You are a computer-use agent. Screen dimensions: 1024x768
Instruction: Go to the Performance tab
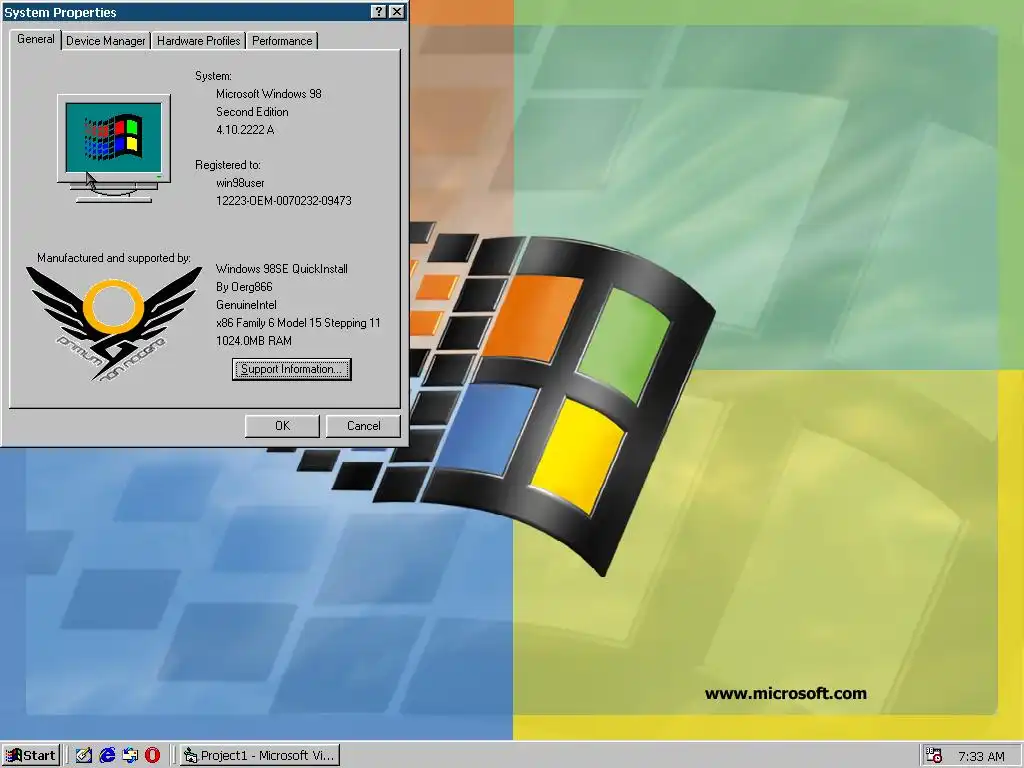click(282, 40)
